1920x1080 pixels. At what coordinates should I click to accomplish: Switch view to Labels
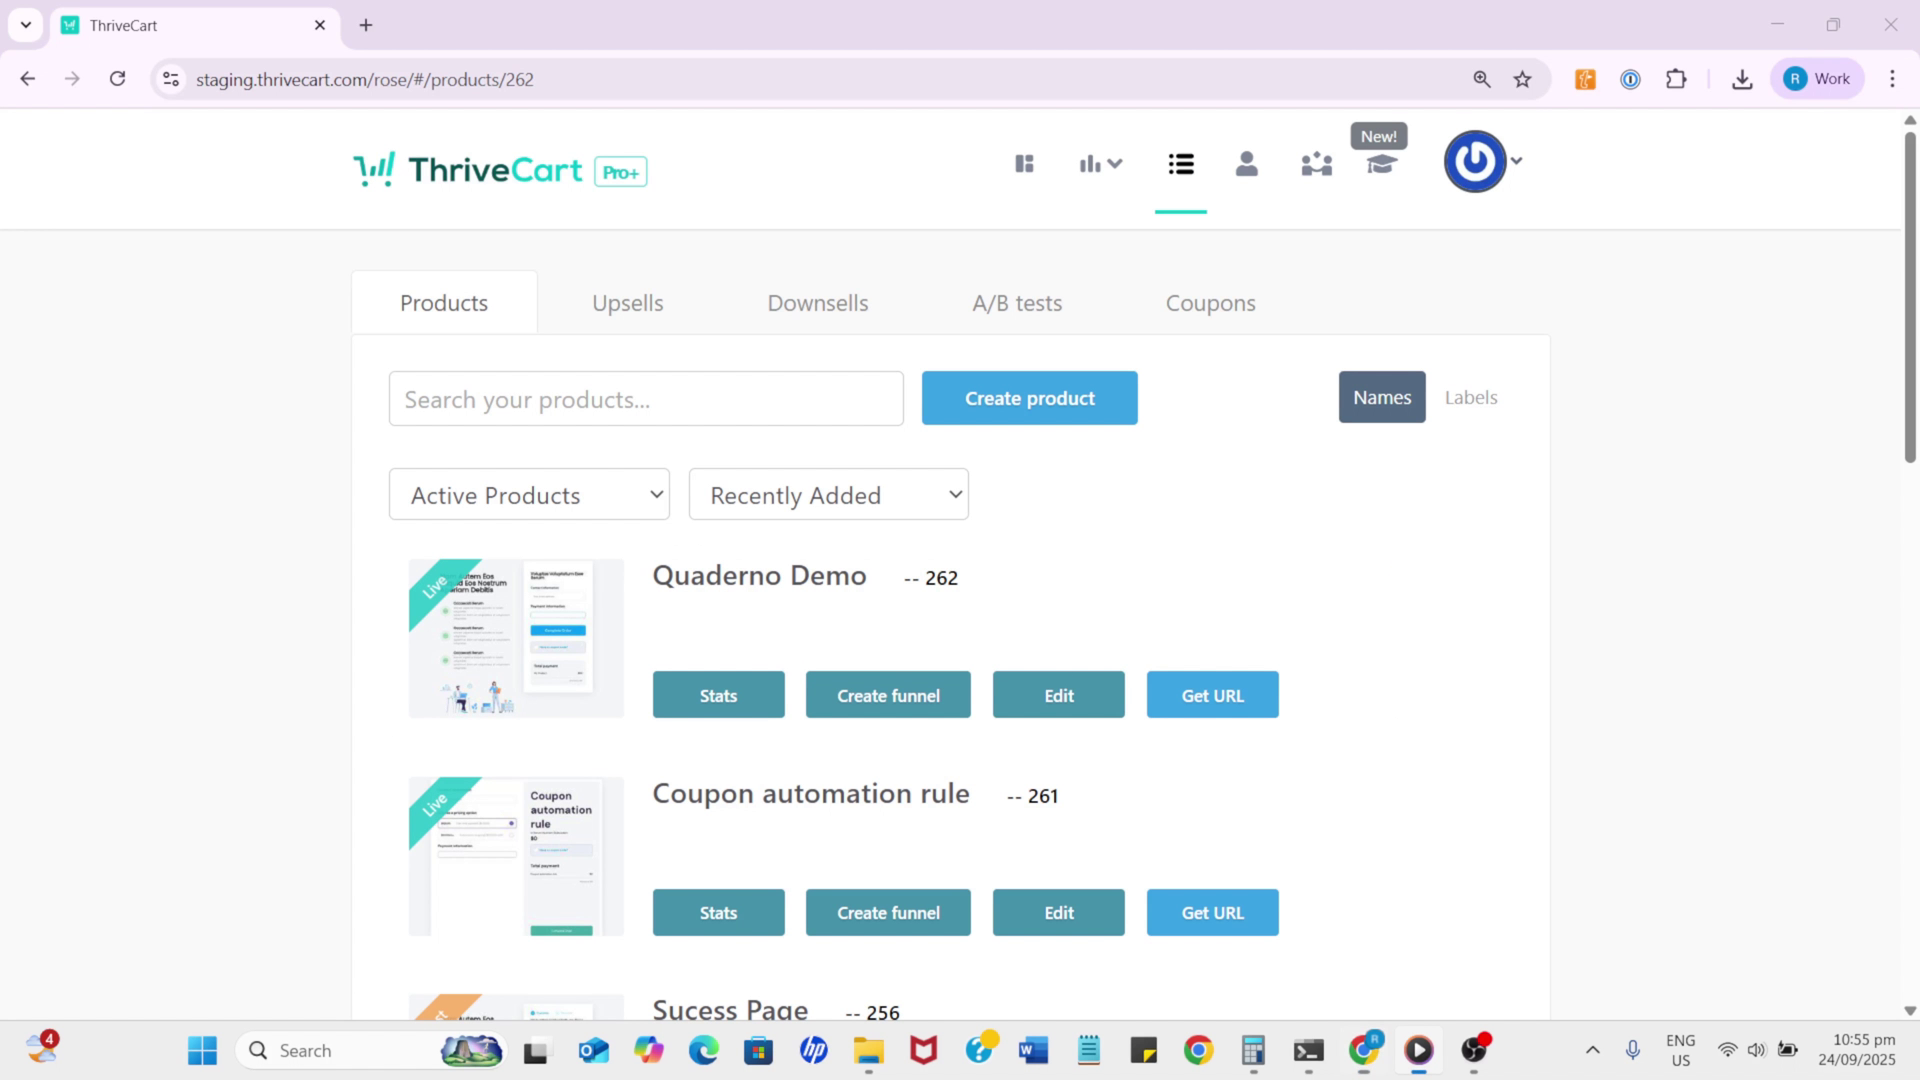pyautogui.click(x=1470, y=397)
